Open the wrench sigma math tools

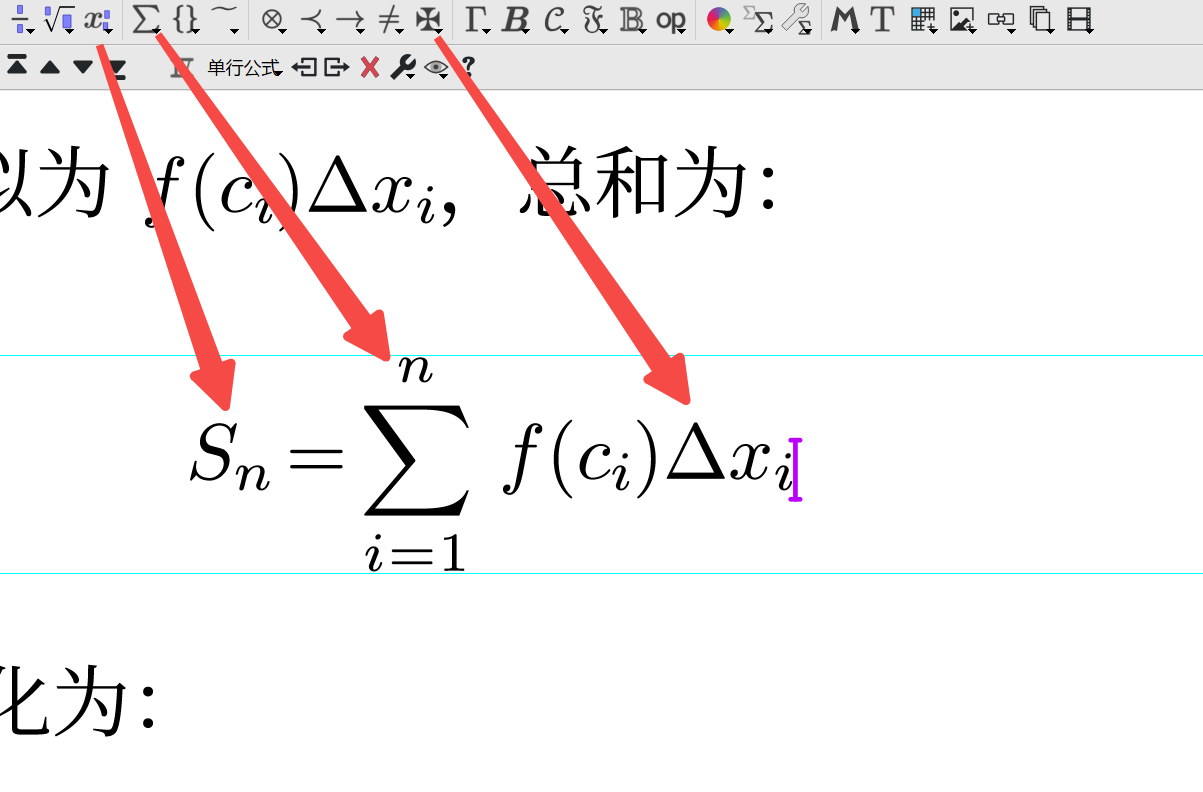tap(797, 19)
